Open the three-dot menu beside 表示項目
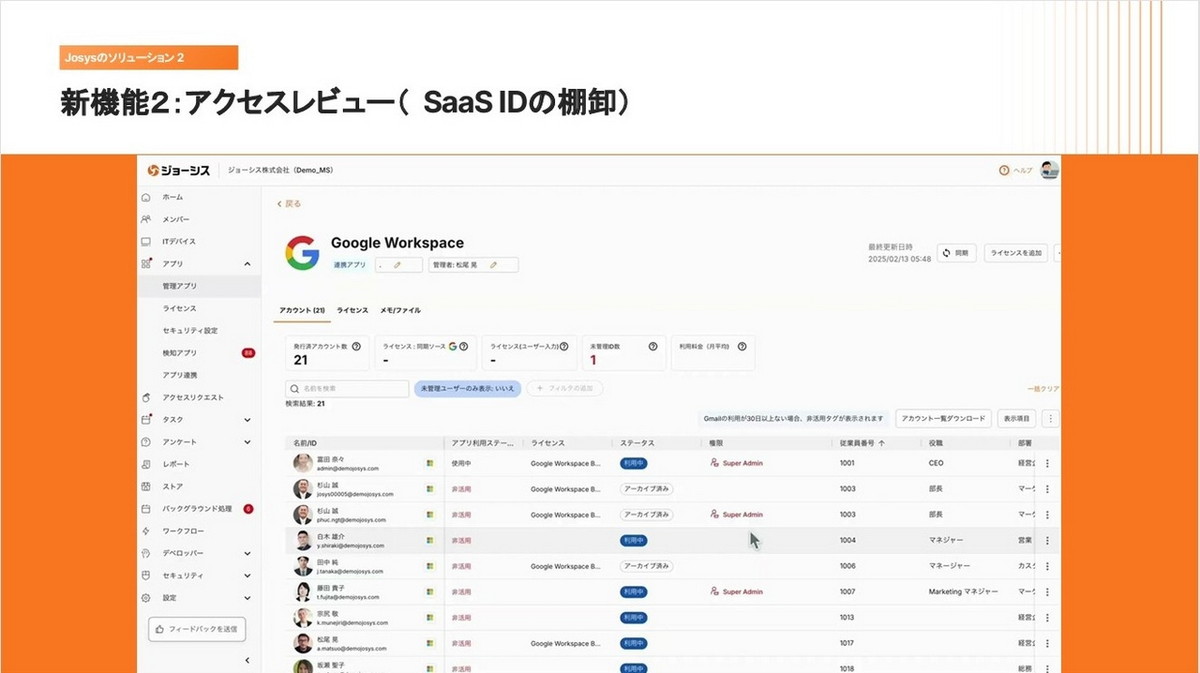This screenshot has width=1200, height=673. click(1050, 419)
